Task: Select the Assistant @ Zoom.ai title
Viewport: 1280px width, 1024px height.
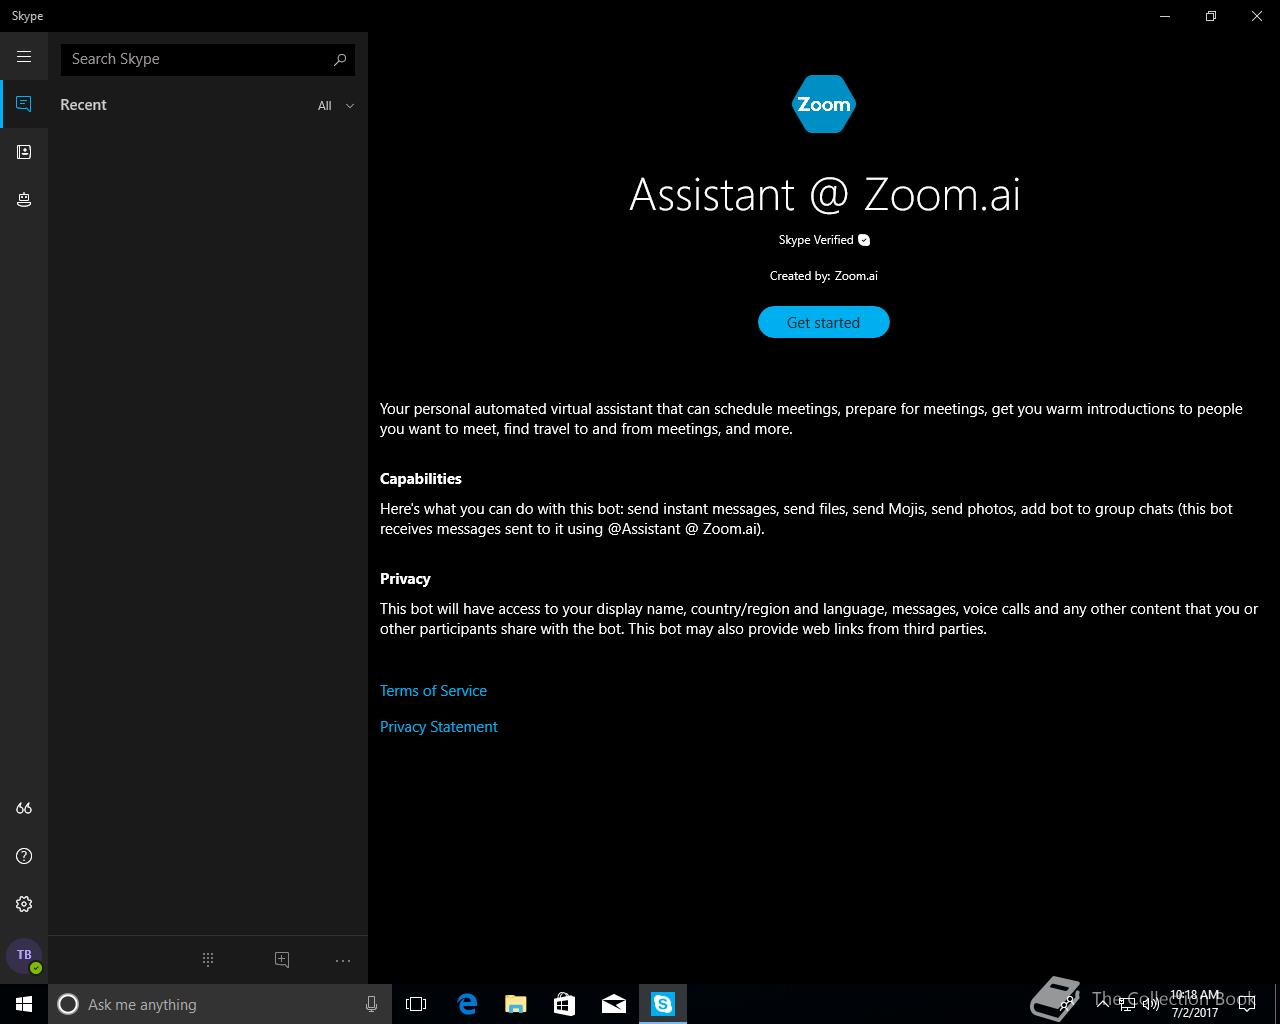Action: click(x=824, y=194)
